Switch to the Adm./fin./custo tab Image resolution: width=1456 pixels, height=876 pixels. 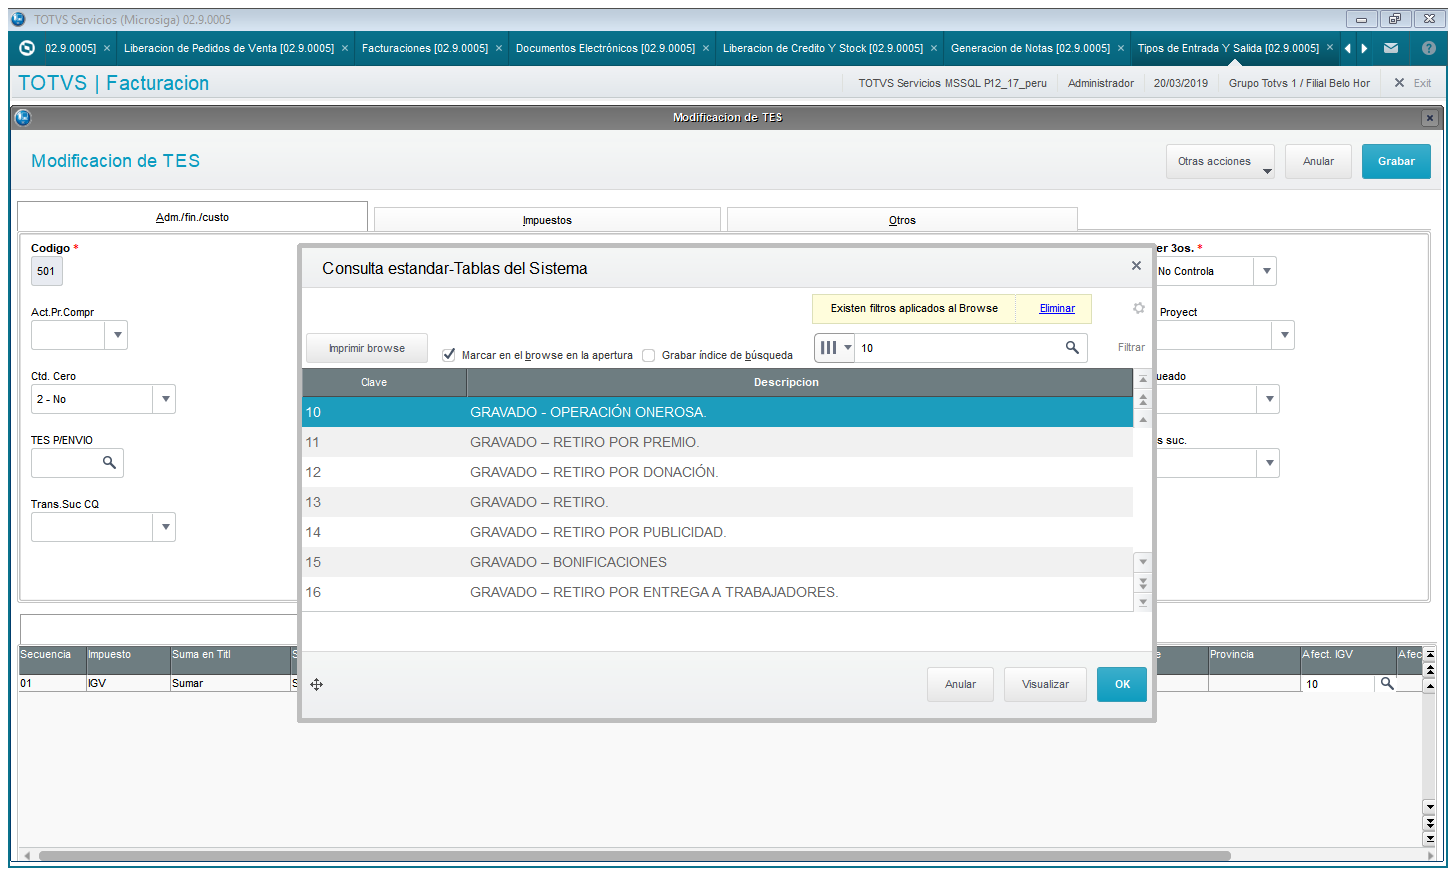pyautogui.click(x=192, y=217)
